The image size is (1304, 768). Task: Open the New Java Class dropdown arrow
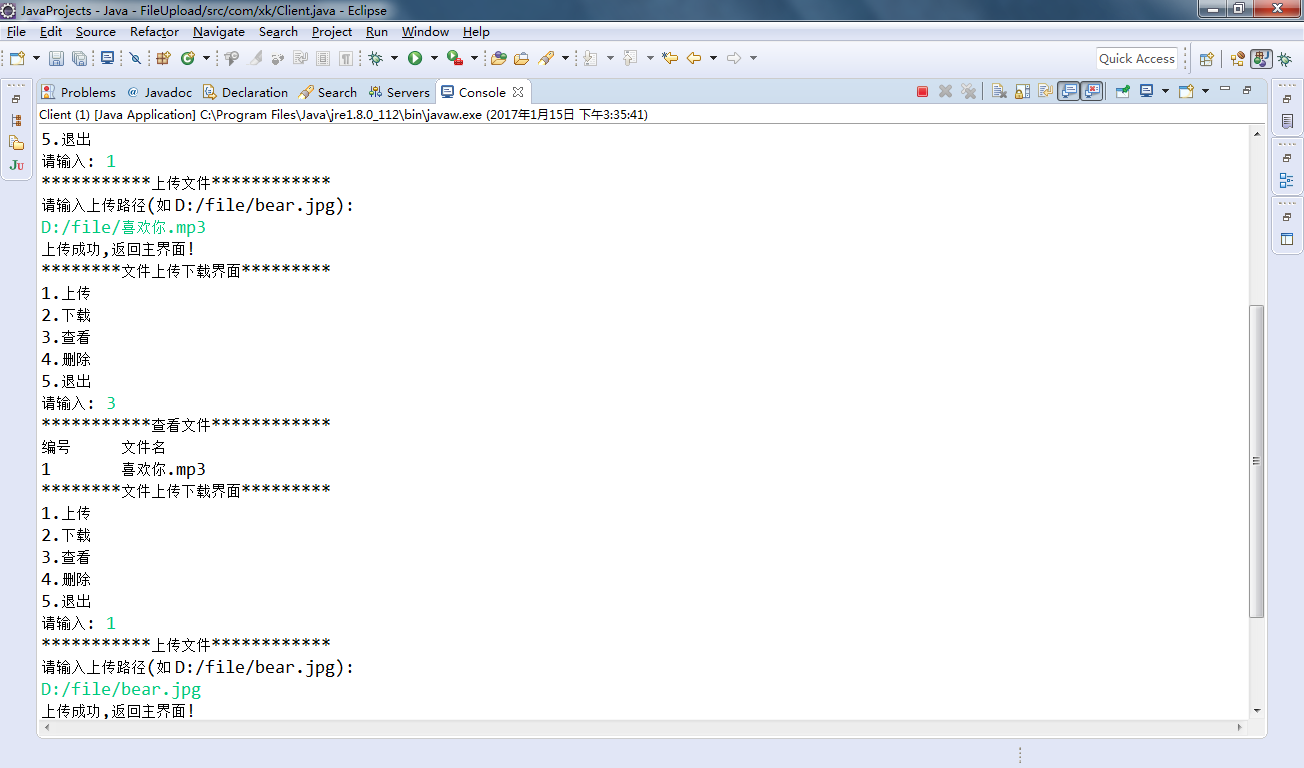click(206, 58)
